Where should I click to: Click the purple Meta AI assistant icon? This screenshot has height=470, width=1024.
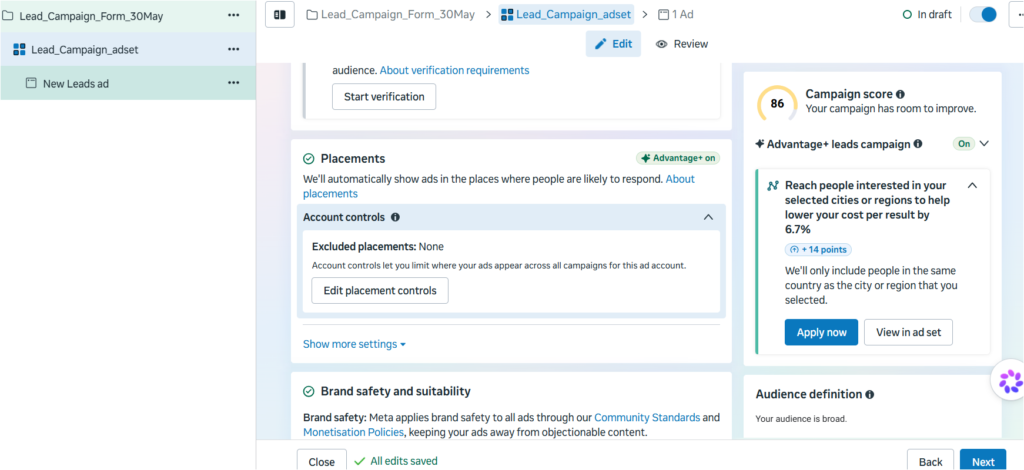pyautogui.click(x=1010, y=381)
